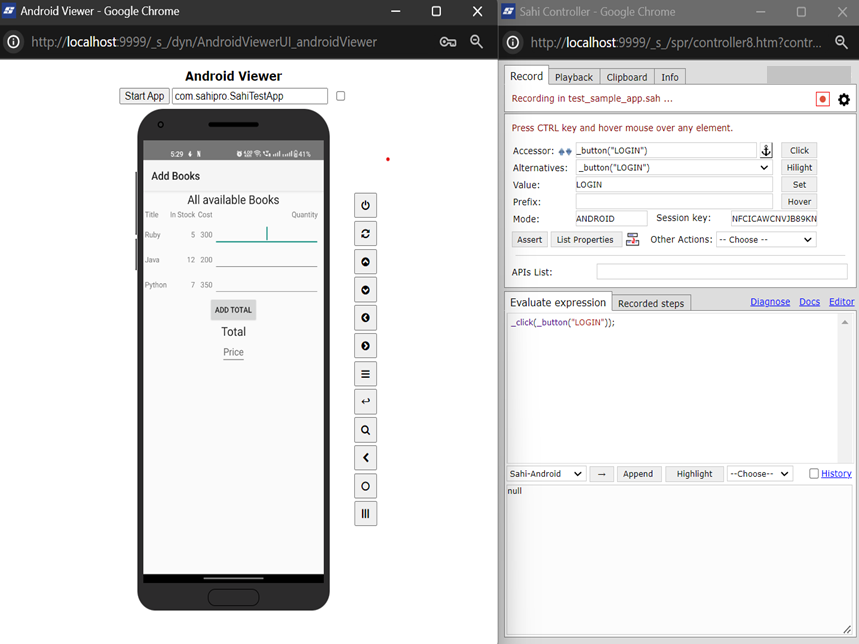Switch to the Playback tab
The width and height of the screenshot is (859, 644).
(x=574, y=77)
